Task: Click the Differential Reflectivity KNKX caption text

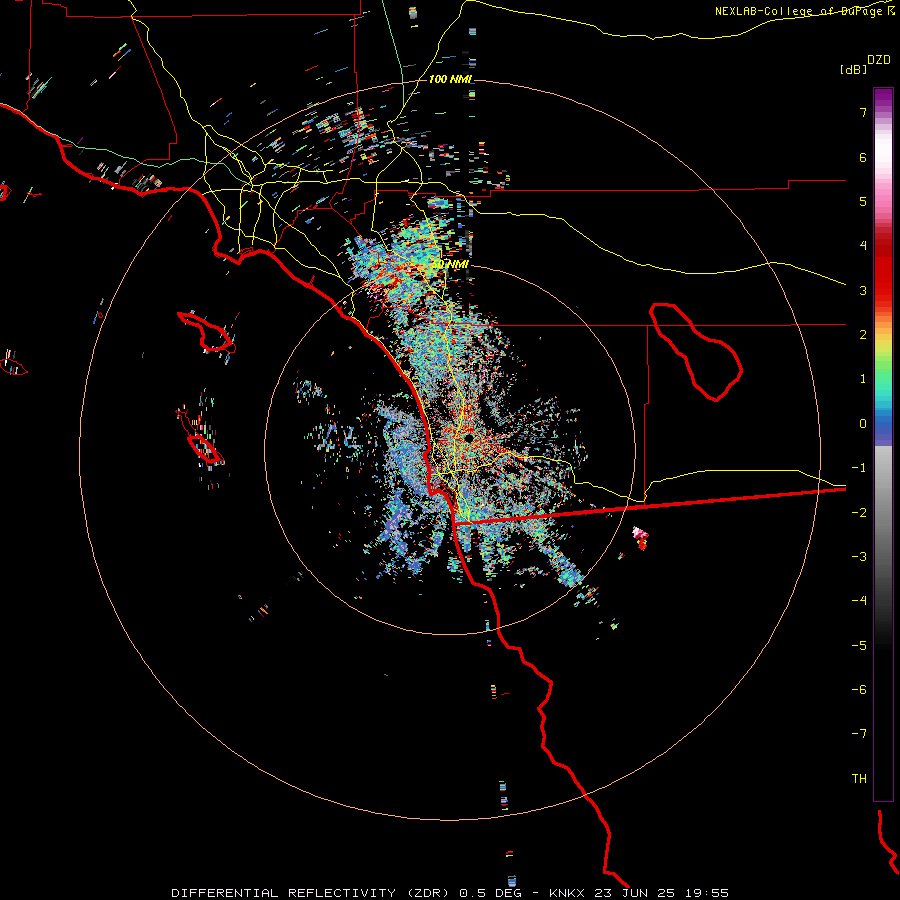Action: point(450,893)
